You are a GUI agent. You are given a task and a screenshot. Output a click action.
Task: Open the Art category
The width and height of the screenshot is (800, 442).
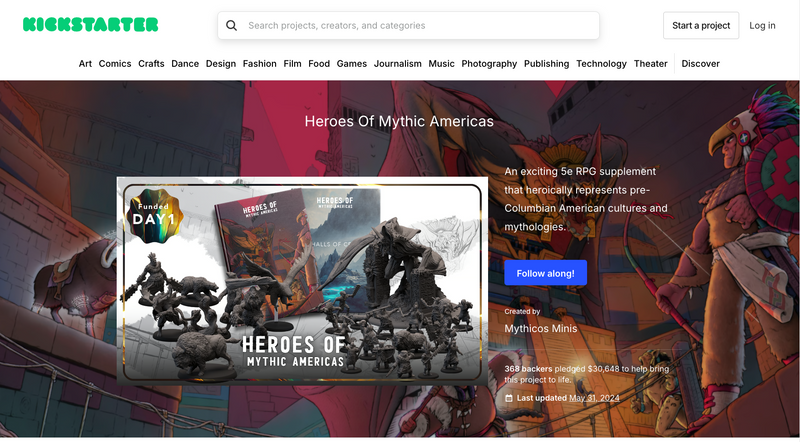pyautogui.click(x=85, y=64)
